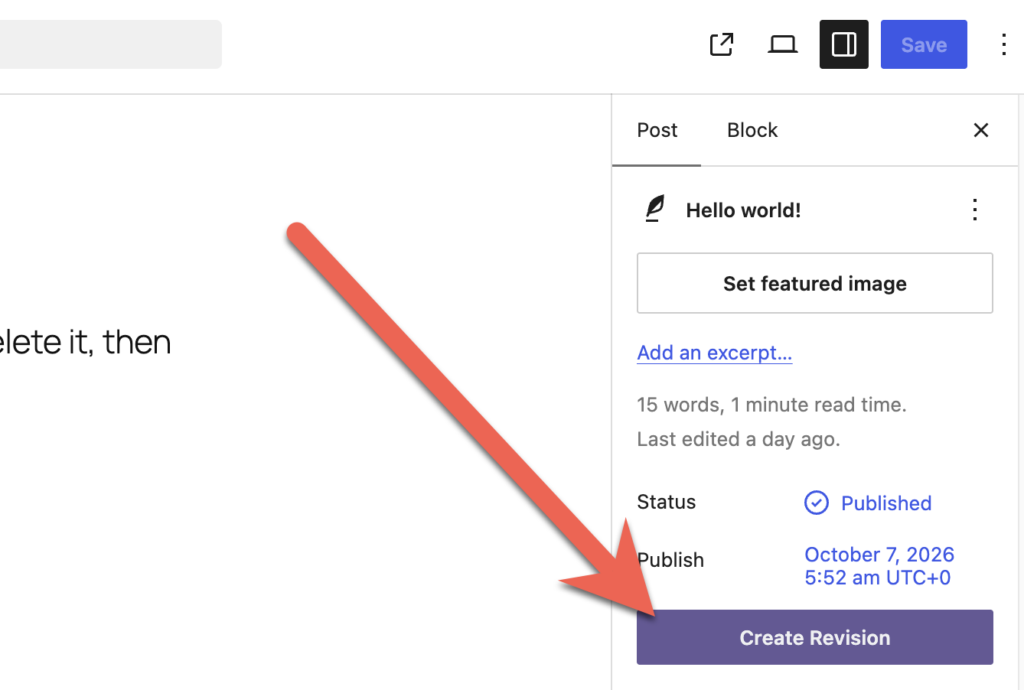Switch to the Block tab
1024x690 pixels.
tap(752, 130)
